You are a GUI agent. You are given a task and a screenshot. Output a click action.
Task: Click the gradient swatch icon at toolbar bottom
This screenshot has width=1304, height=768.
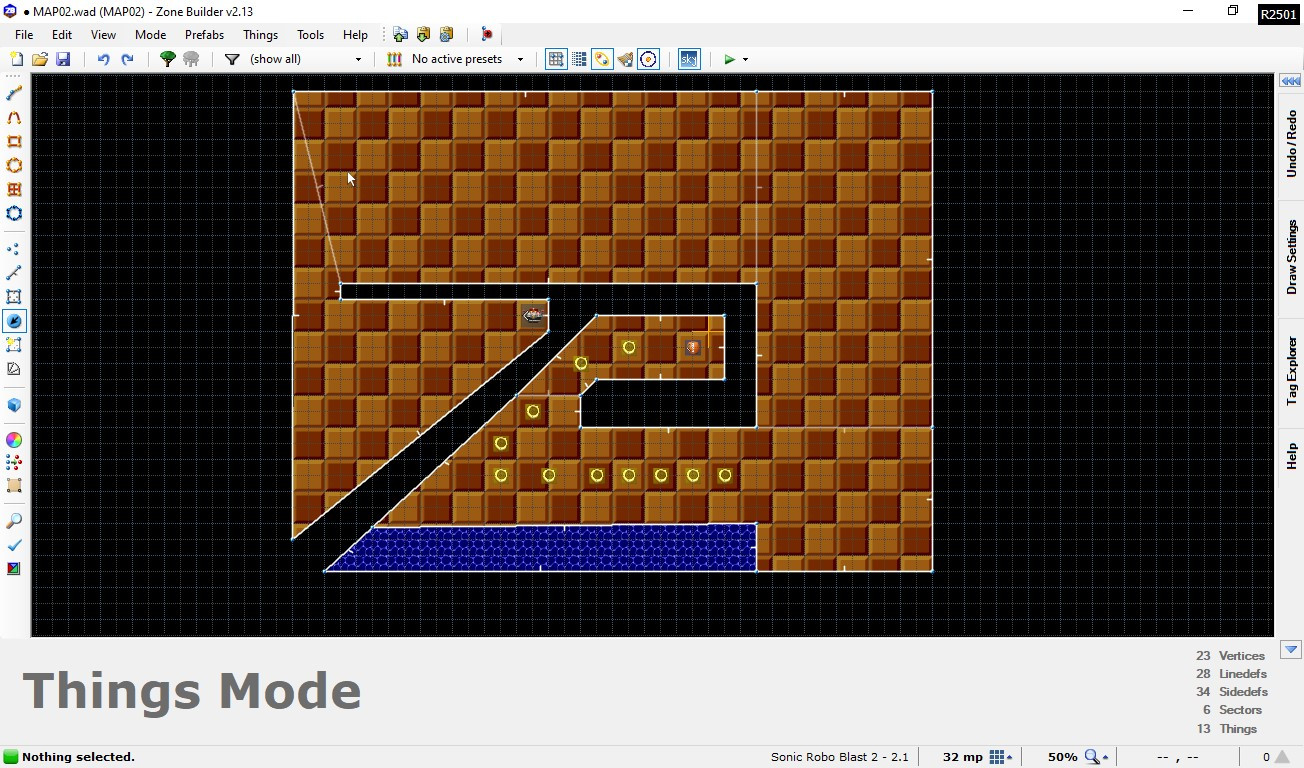(13, 568)
